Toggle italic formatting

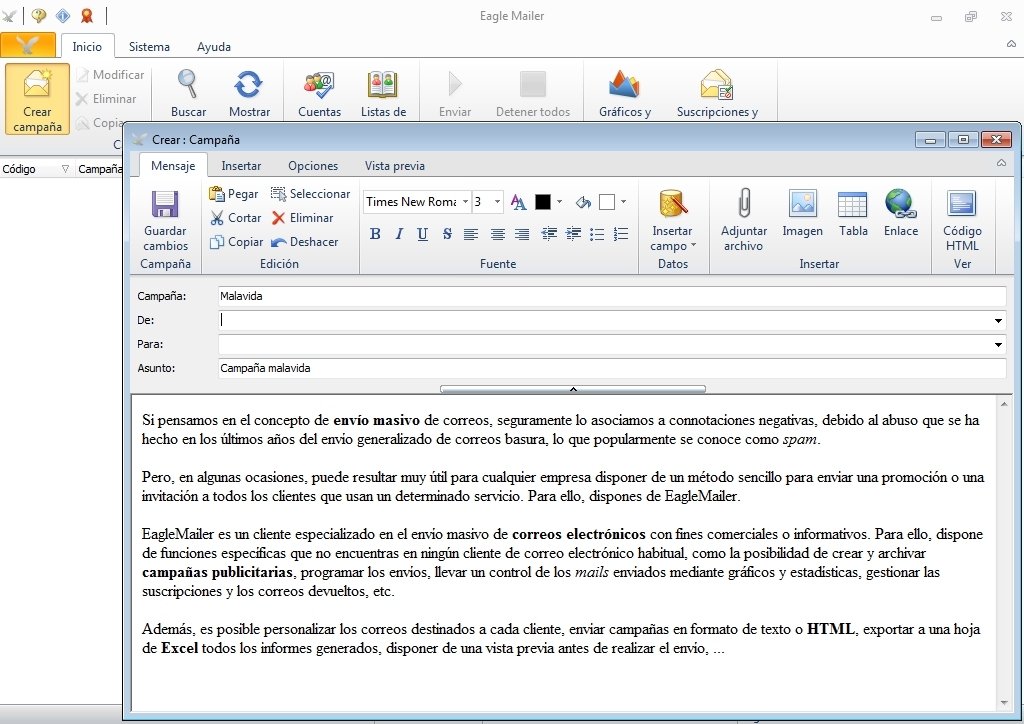399,234
